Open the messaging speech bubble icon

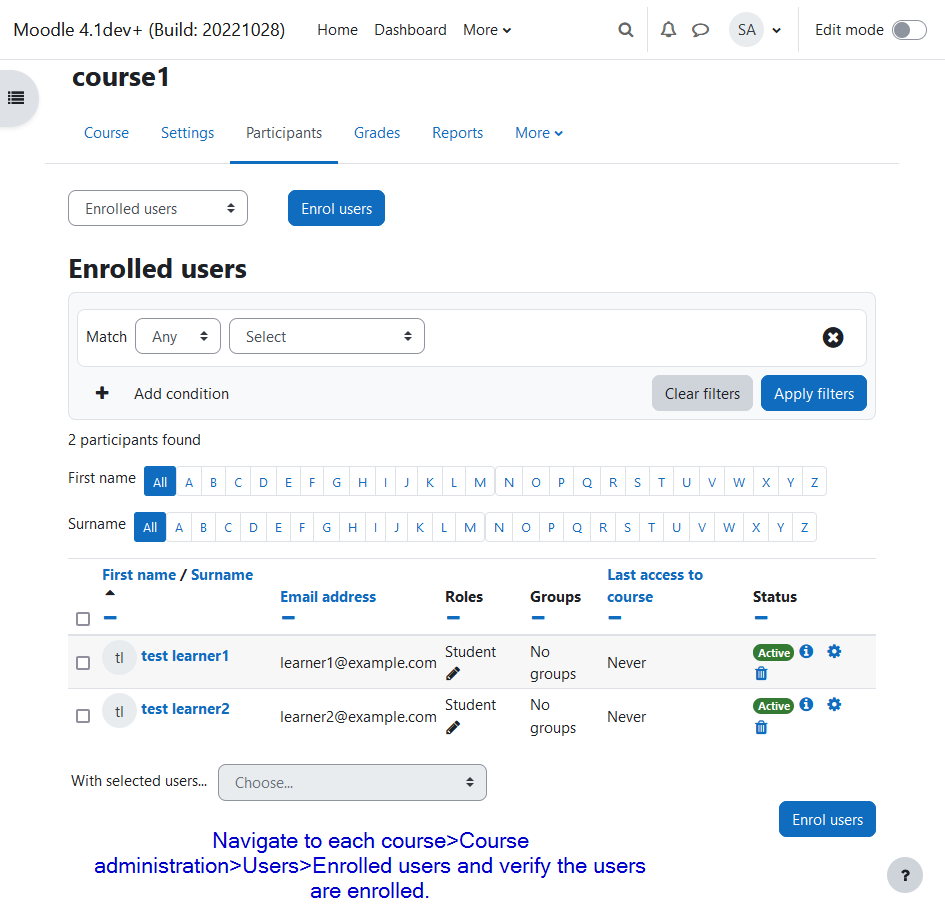coord(700,30)
